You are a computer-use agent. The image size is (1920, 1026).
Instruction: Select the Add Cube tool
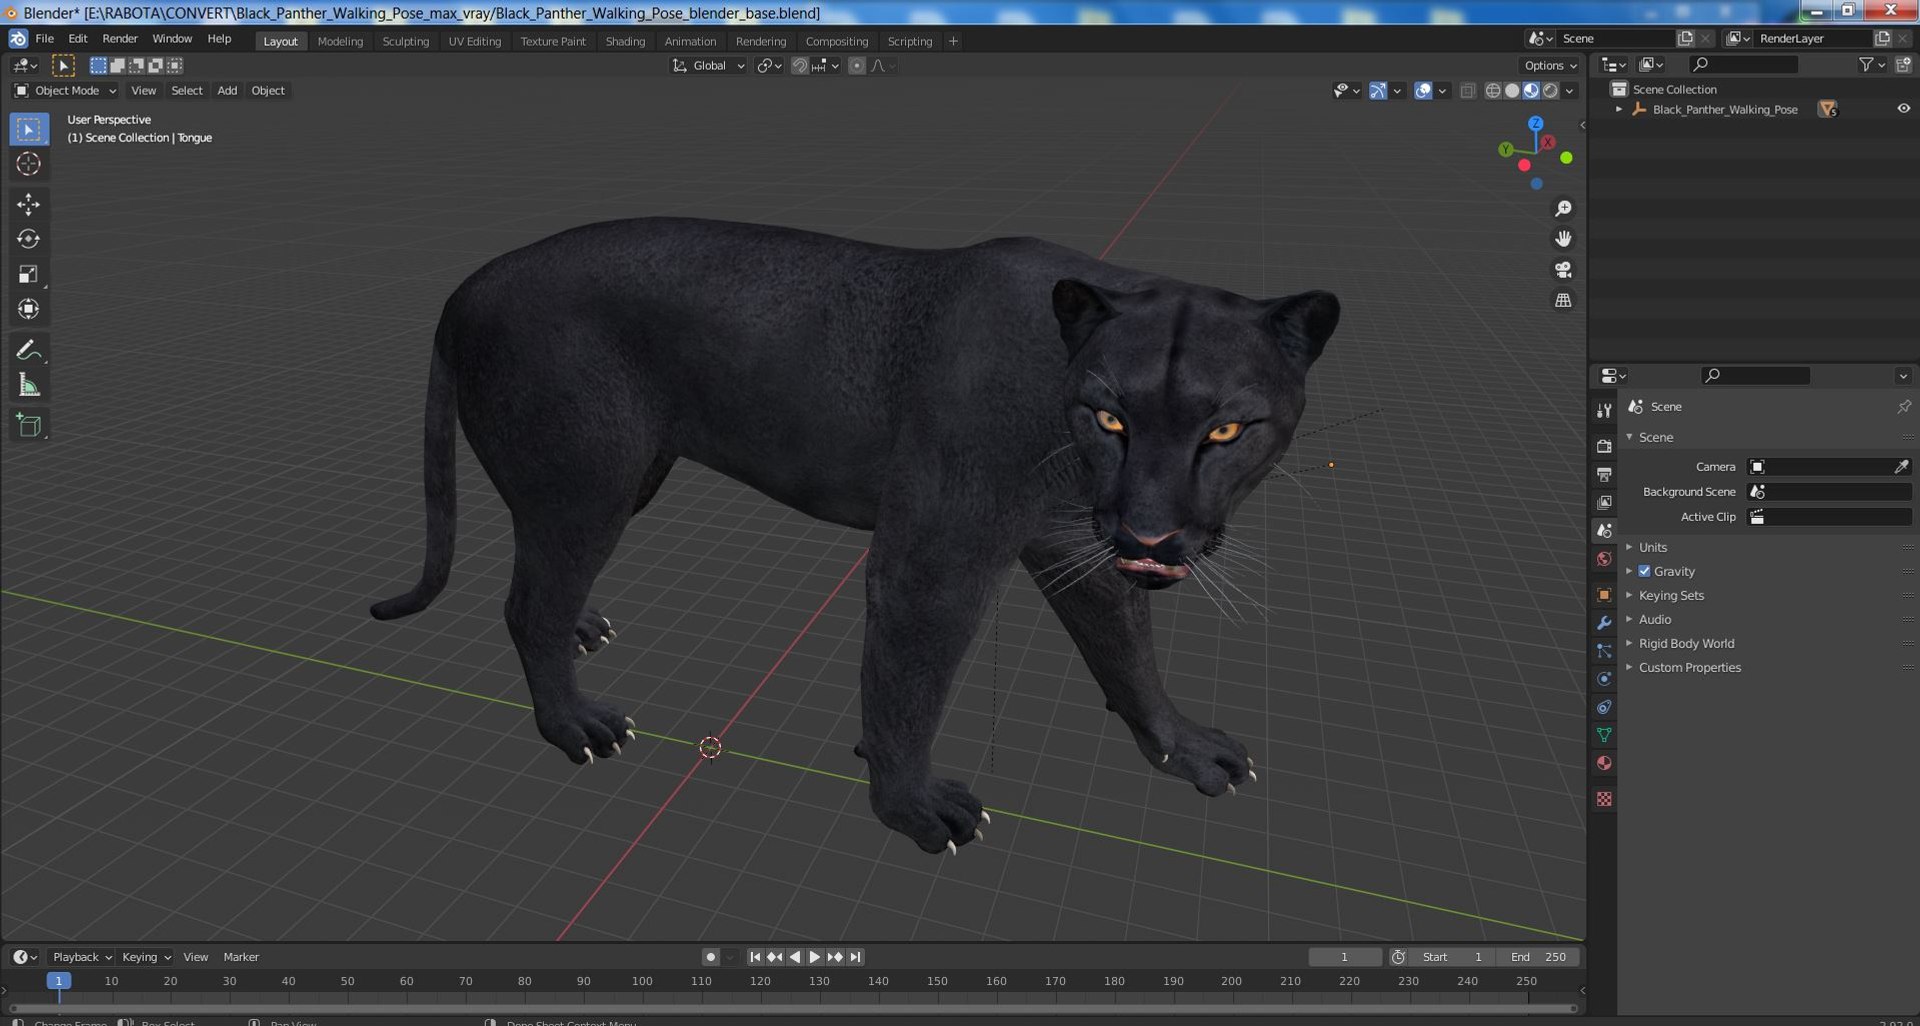click(29, 425)
